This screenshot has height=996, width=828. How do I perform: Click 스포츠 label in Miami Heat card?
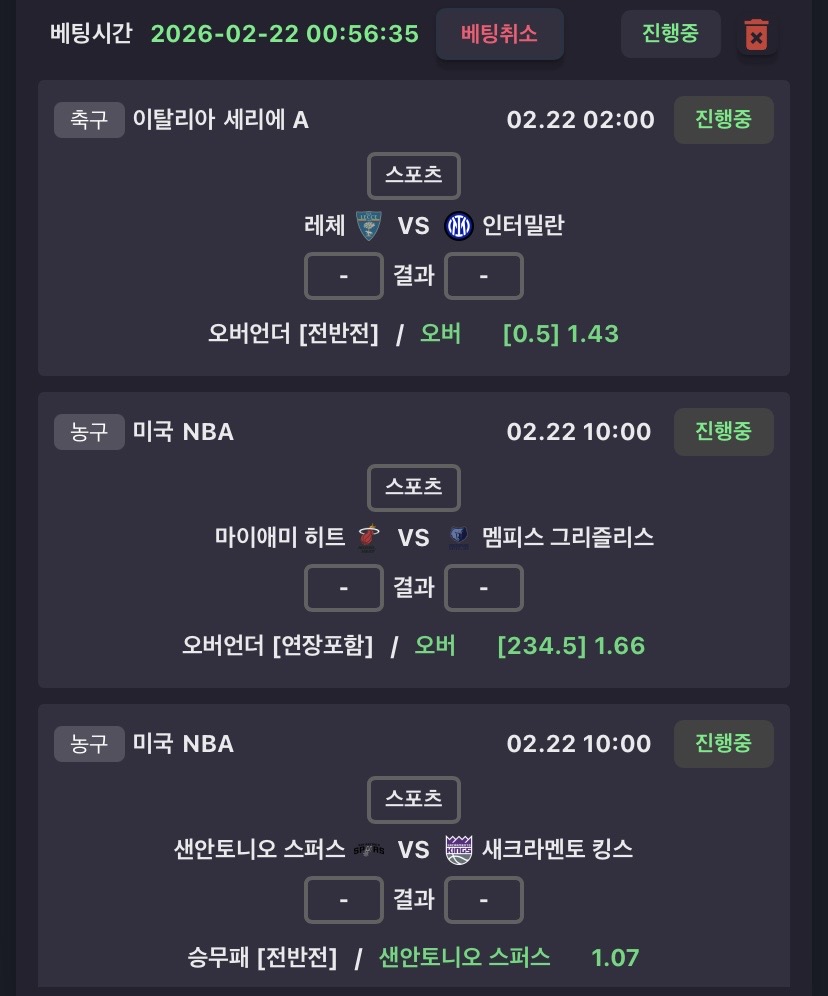point(413,488)
